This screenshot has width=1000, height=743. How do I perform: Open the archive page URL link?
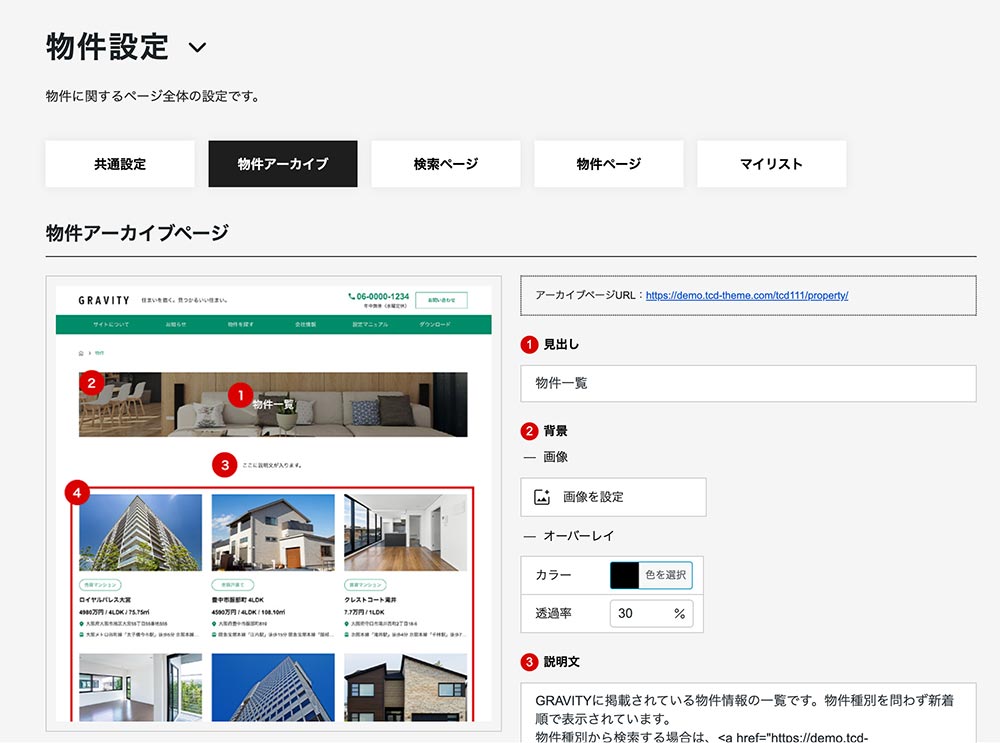coord(746,296)
